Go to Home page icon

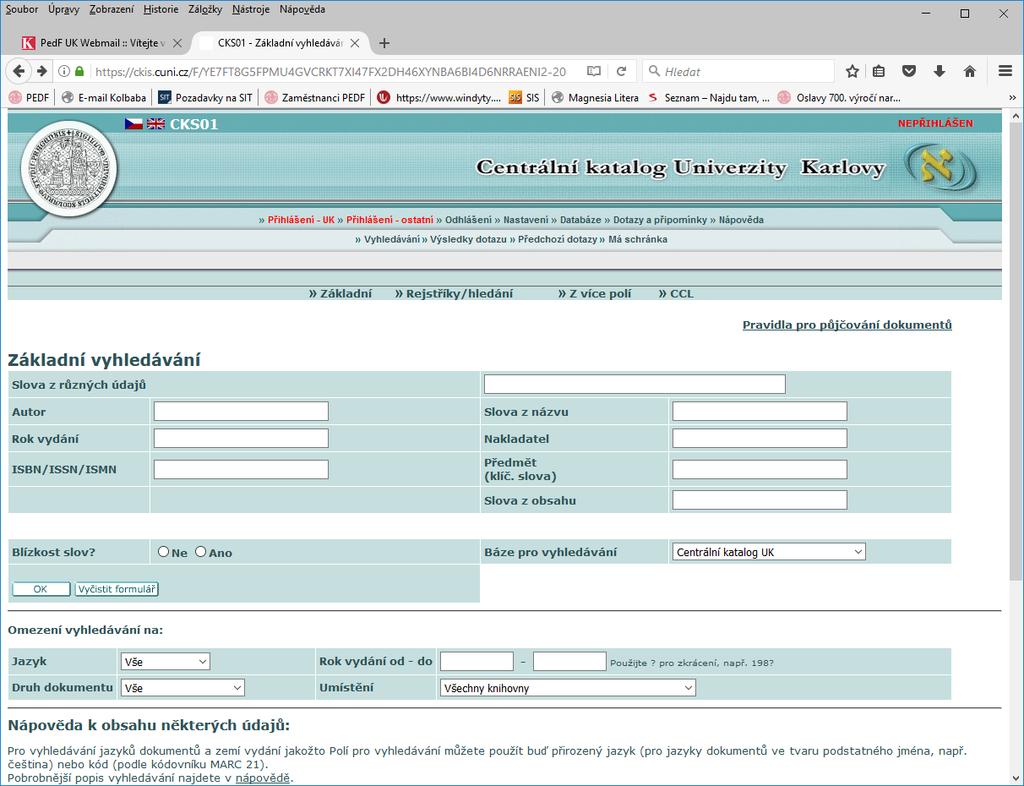point(970,71)
